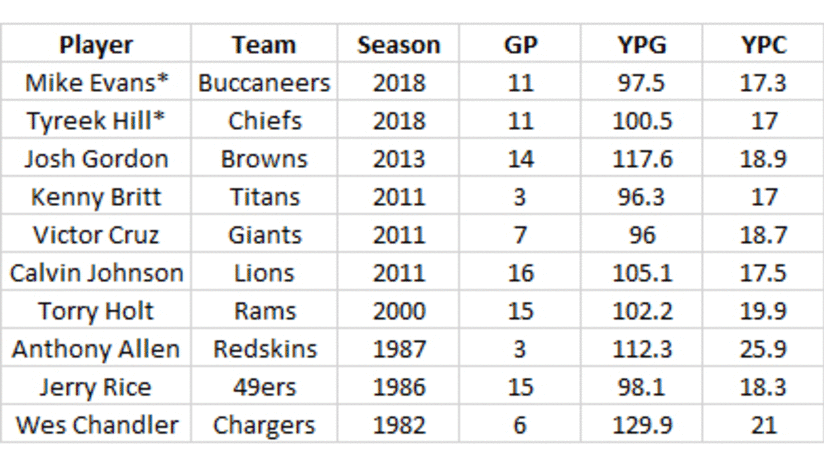Screen dimensions: 824x464
Task: Select the Jerry Rice cell
Action: click(x=96, y=387)
